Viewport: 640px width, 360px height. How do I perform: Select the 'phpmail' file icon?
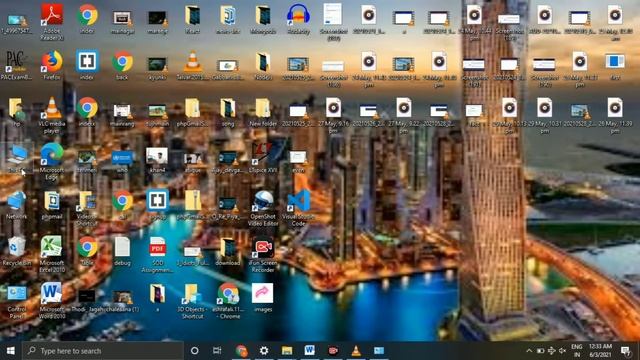[52, 205]
